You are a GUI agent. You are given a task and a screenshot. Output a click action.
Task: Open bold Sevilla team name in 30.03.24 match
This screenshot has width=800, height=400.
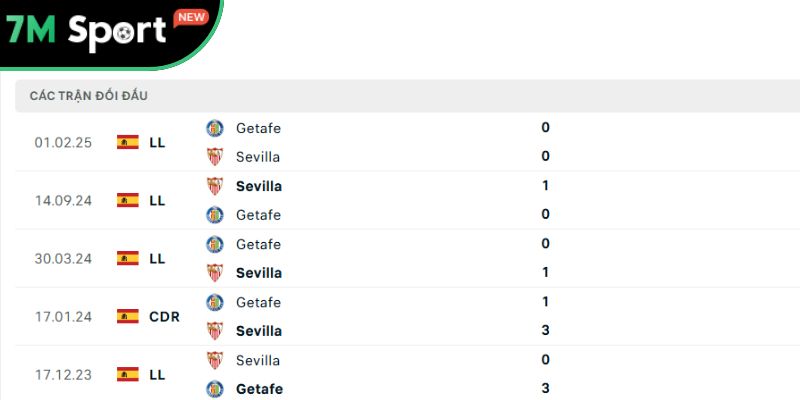click(x=259, y=273)
